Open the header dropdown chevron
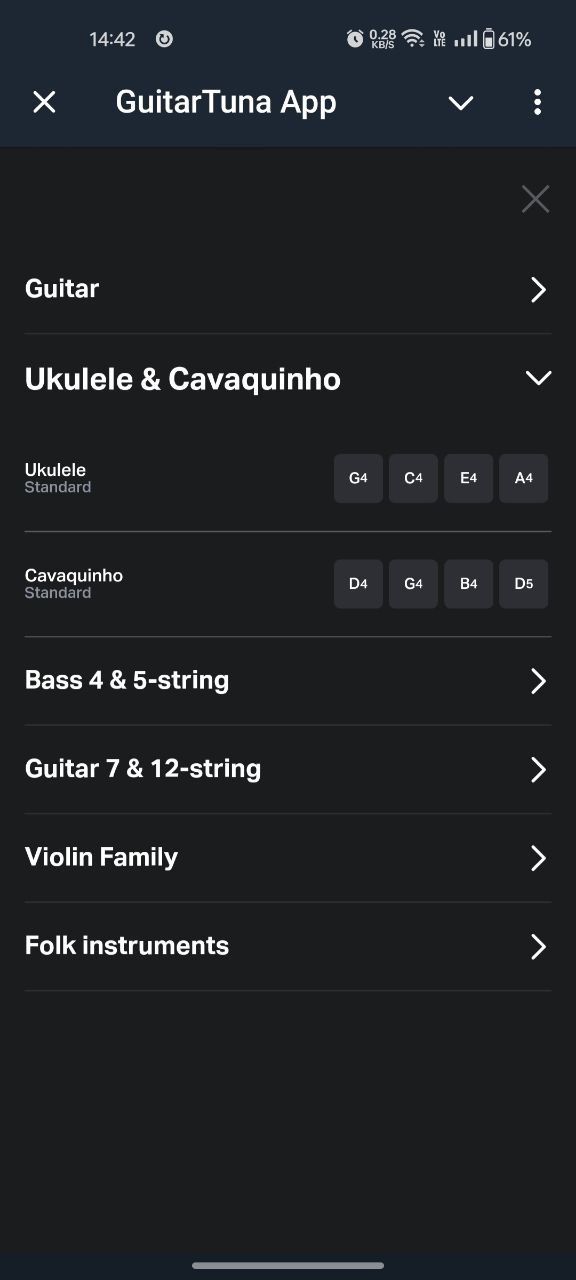This screenshot has width=576, height=1280. click(460, 102)
